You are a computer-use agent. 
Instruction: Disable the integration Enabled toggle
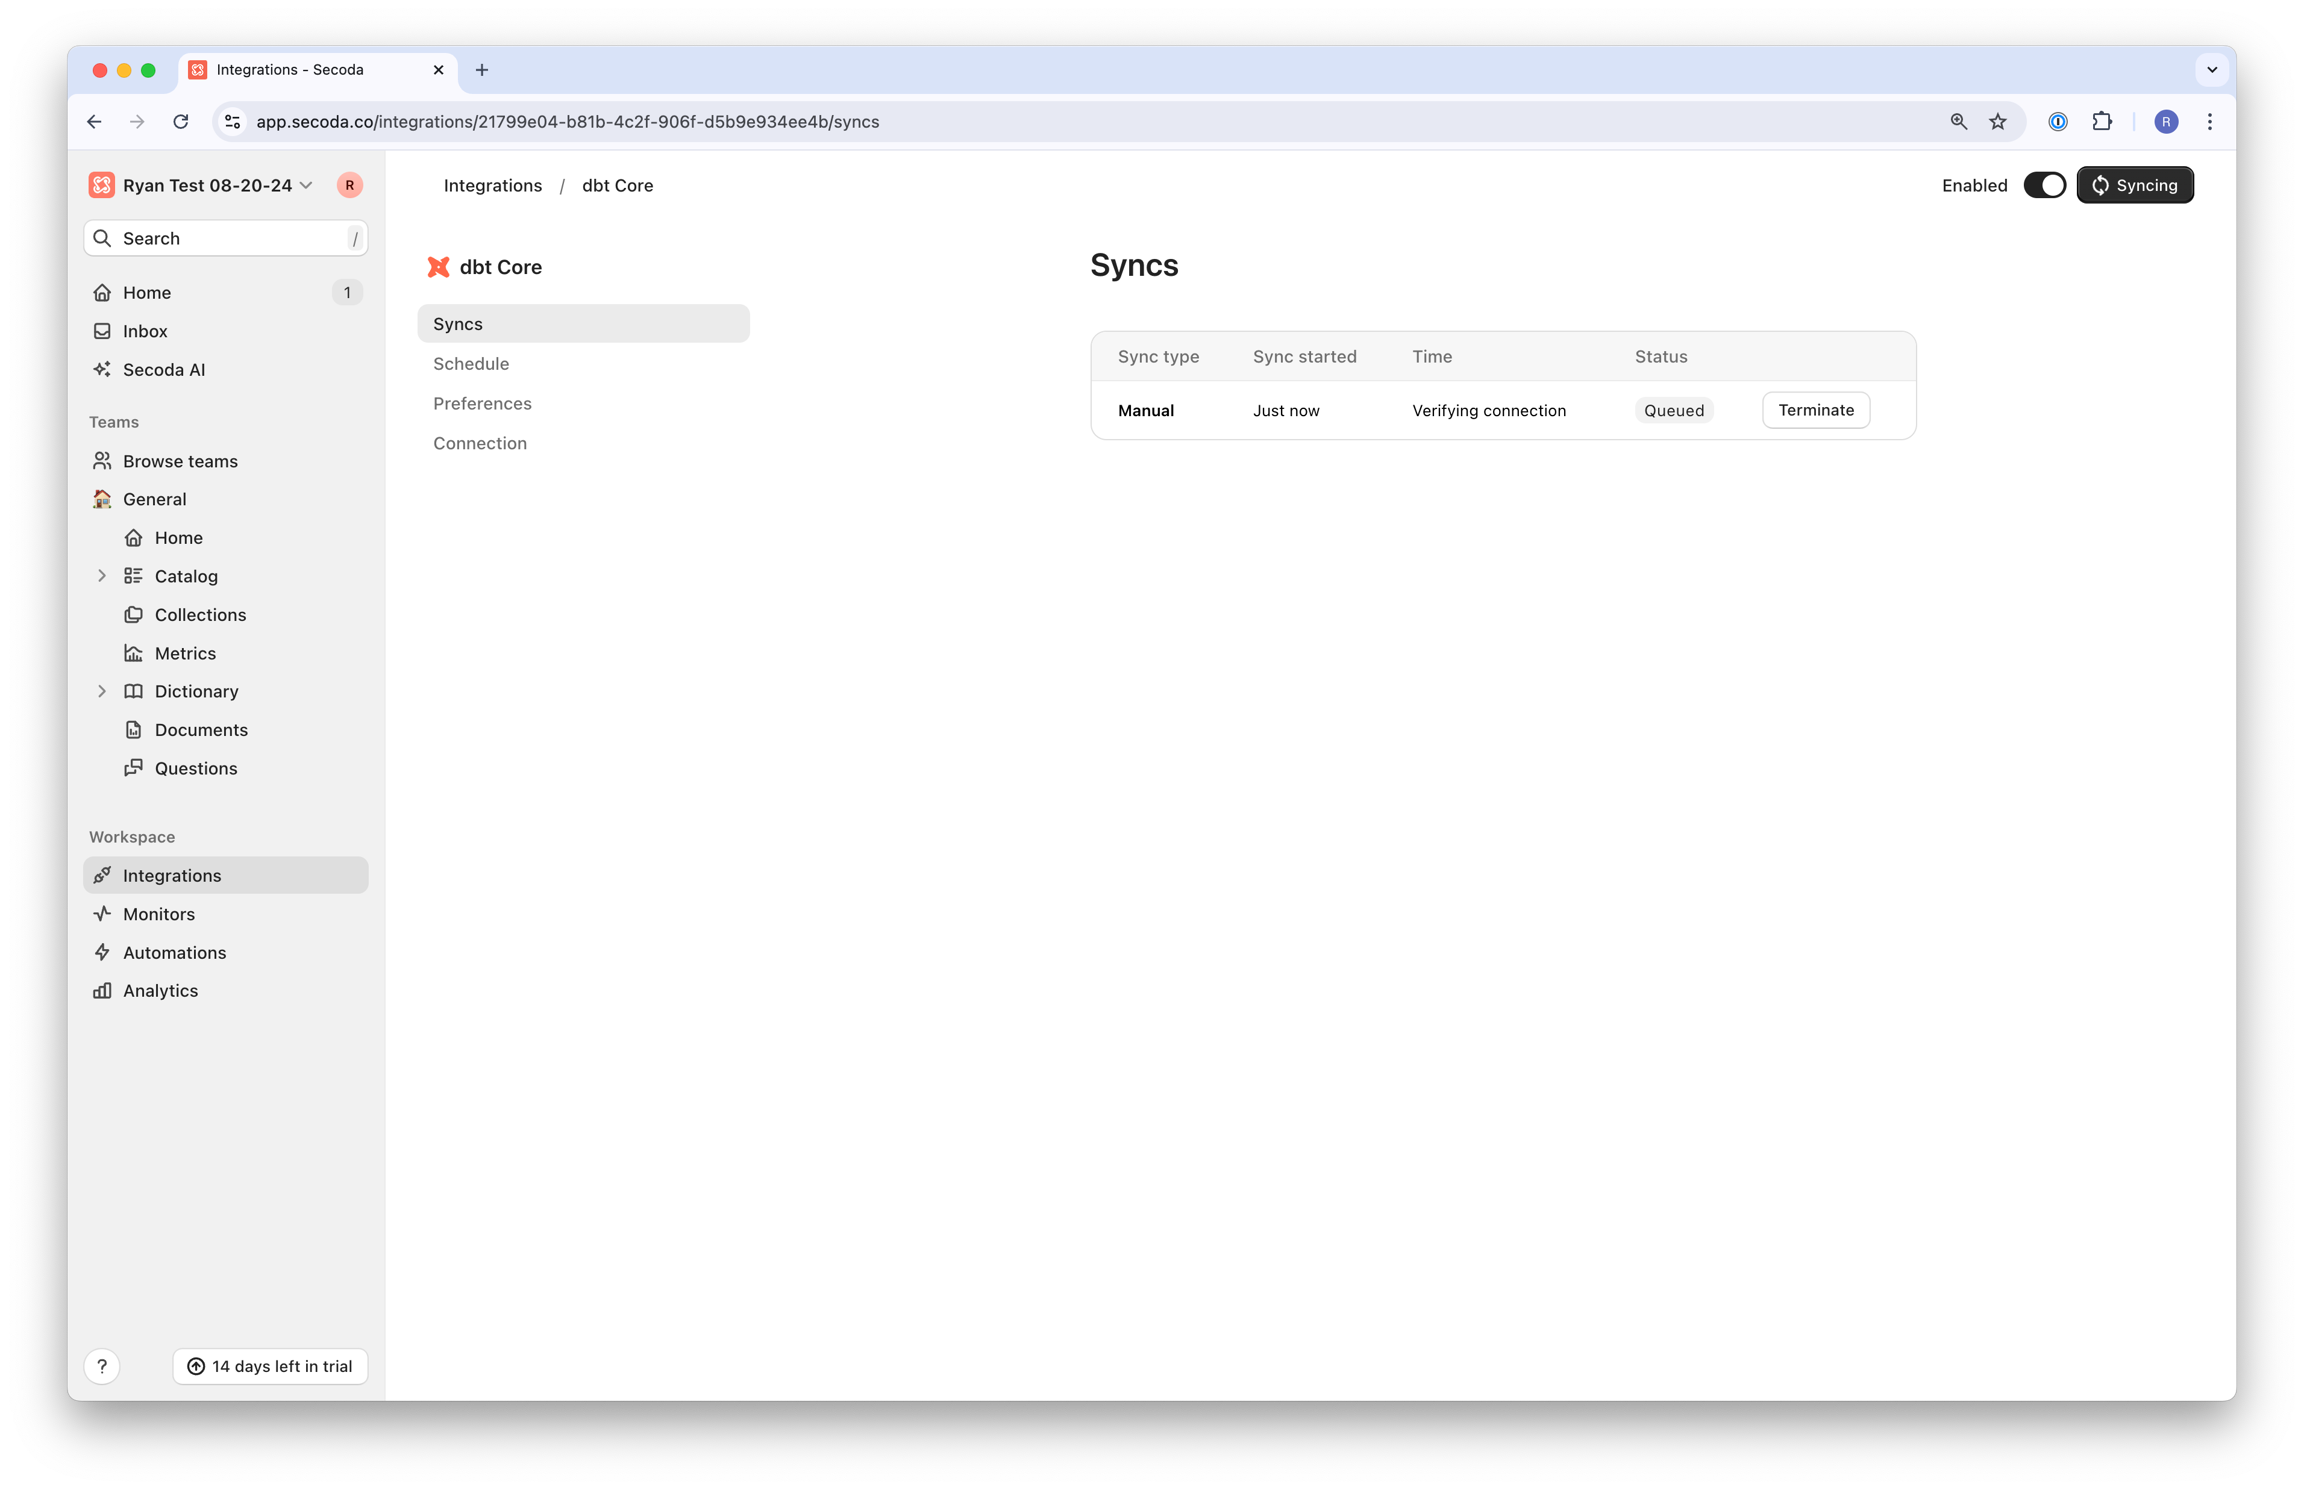click(x=2043, y=186)
